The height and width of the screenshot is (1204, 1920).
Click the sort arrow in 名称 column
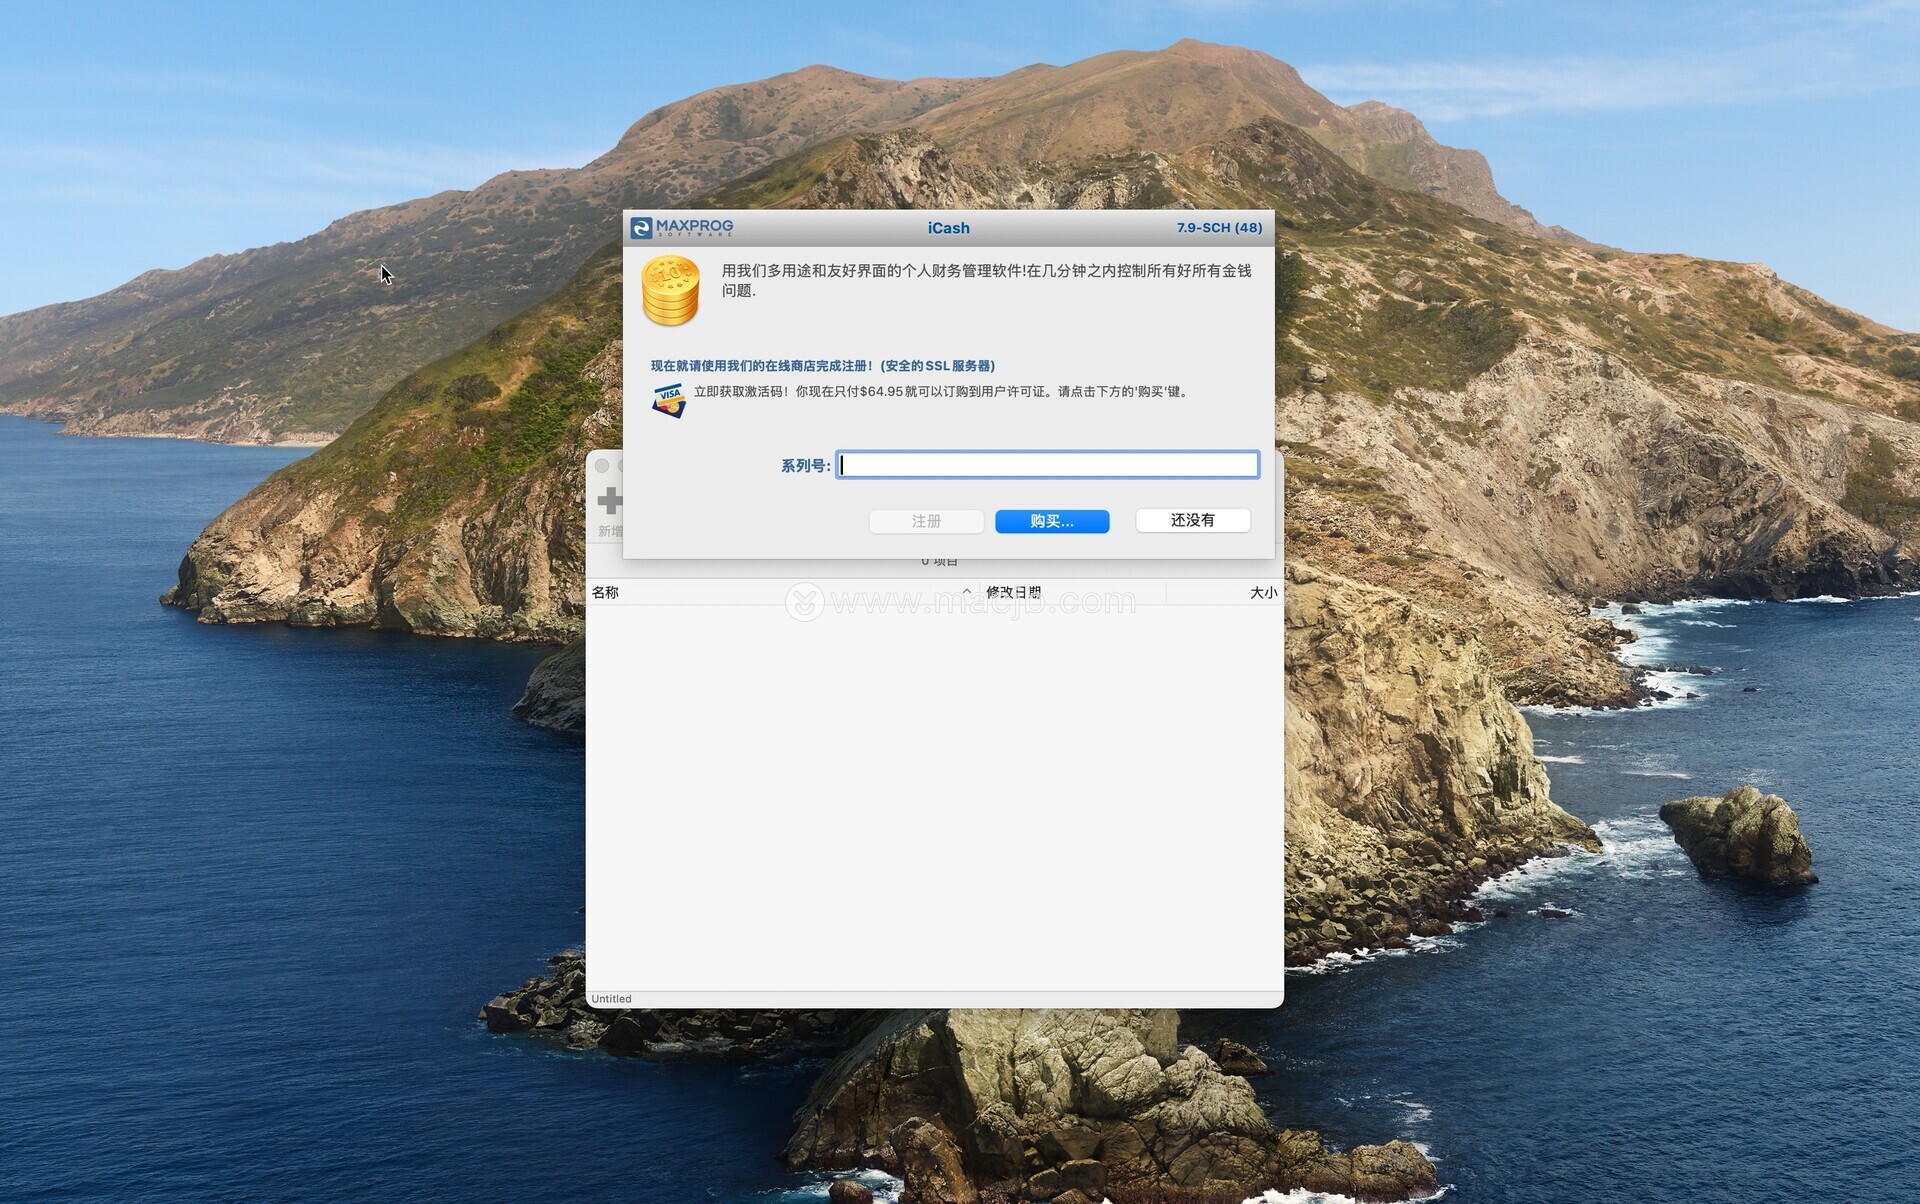pos(966,592)
